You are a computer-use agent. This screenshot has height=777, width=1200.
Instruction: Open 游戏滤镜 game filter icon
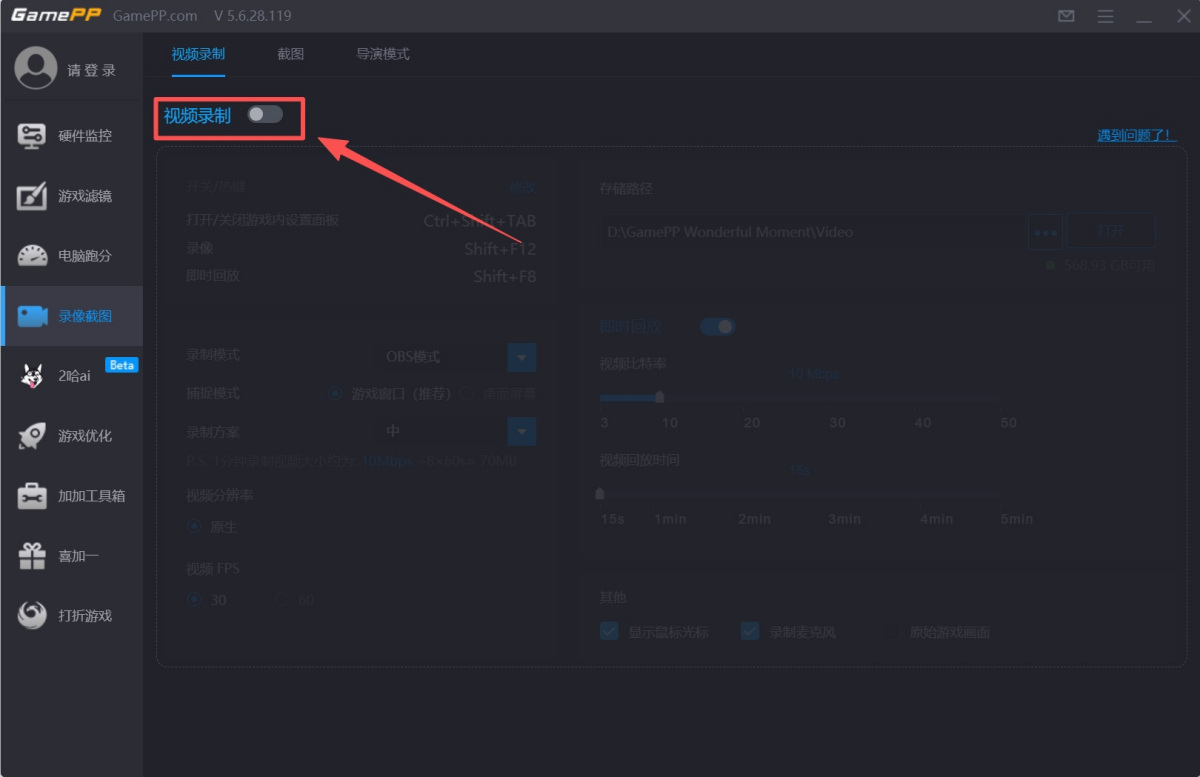click(32, 196)
